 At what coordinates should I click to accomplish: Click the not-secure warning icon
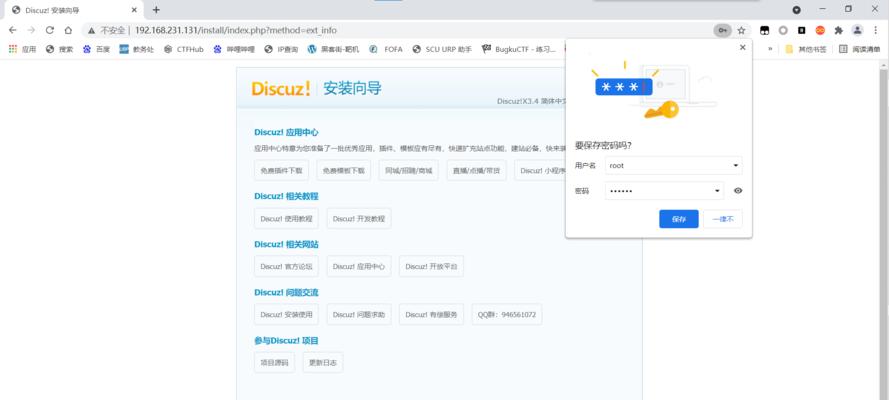point(91,30)
